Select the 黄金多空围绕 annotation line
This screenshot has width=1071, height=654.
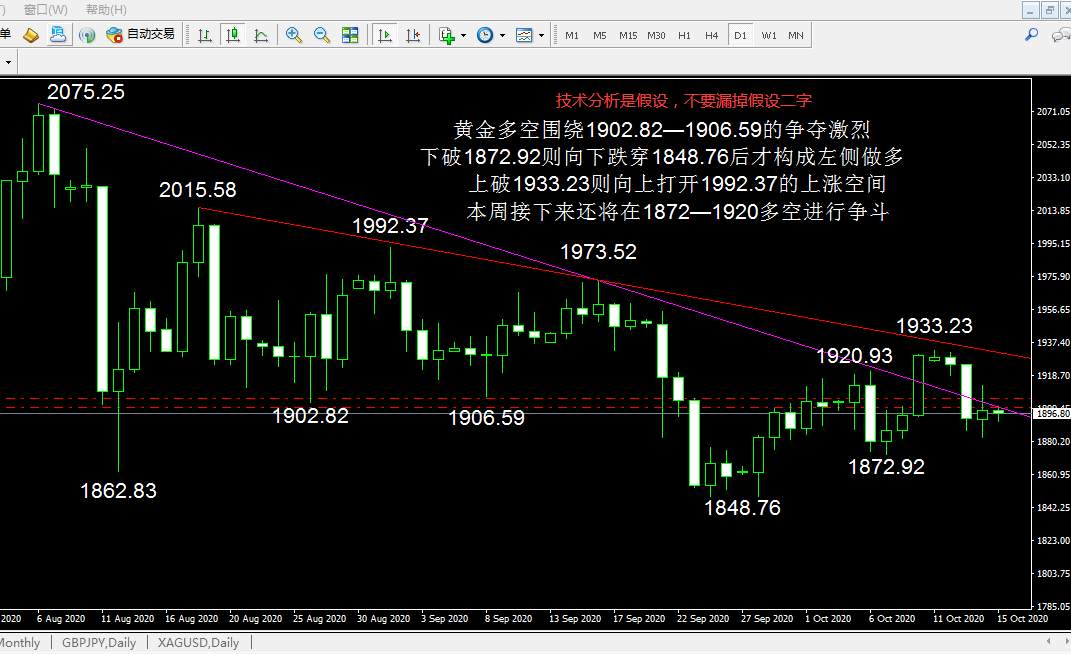click(662, 129)
